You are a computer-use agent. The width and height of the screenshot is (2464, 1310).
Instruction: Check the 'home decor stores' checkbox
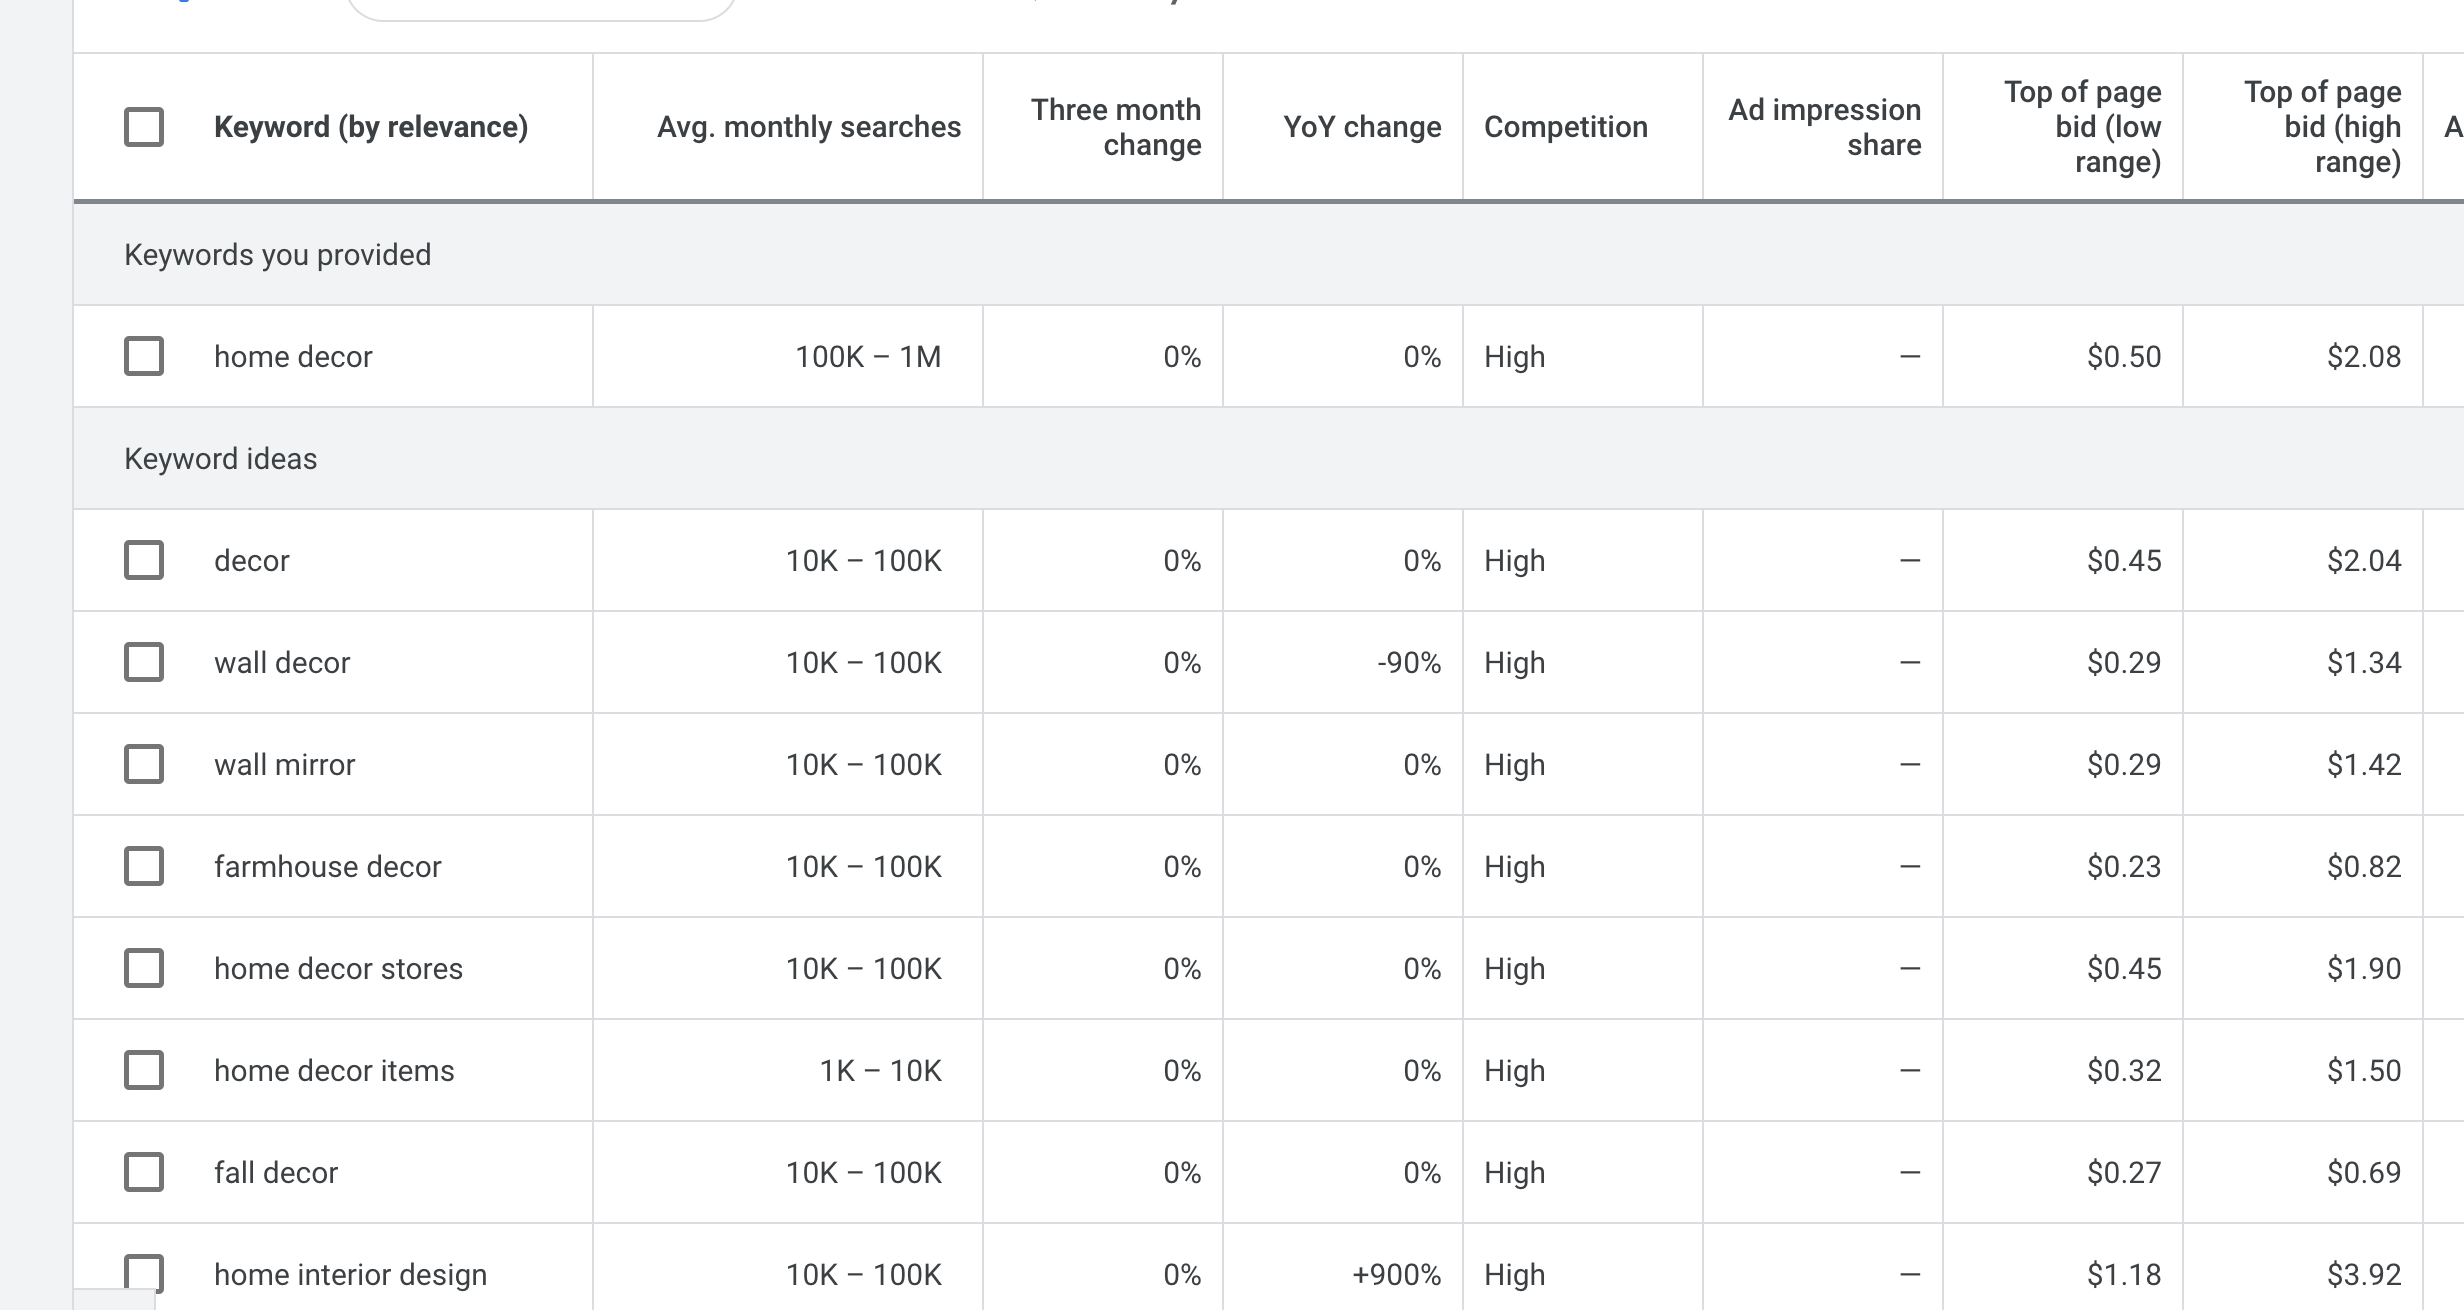pyautogui.click(x=144, y=968)
